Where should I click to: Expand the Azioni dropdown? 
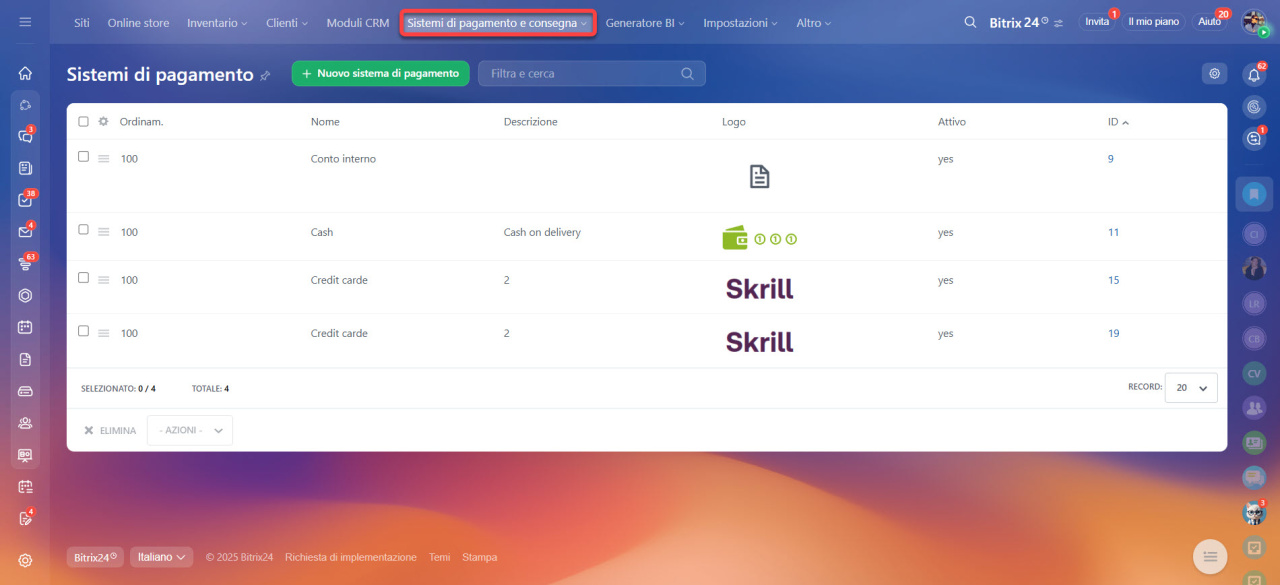(x=190, y=430)
